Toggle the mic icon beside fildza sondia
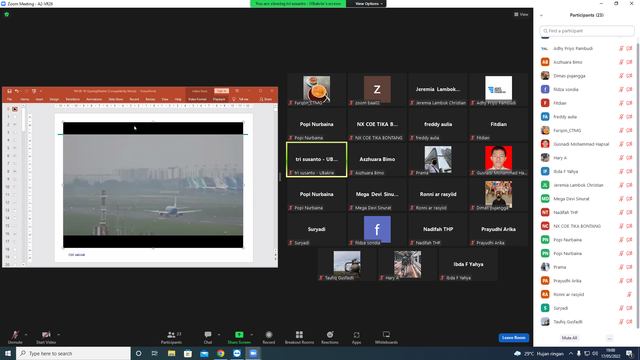The image size is (640, 360). pyautogui.click(x=621, y=89)
